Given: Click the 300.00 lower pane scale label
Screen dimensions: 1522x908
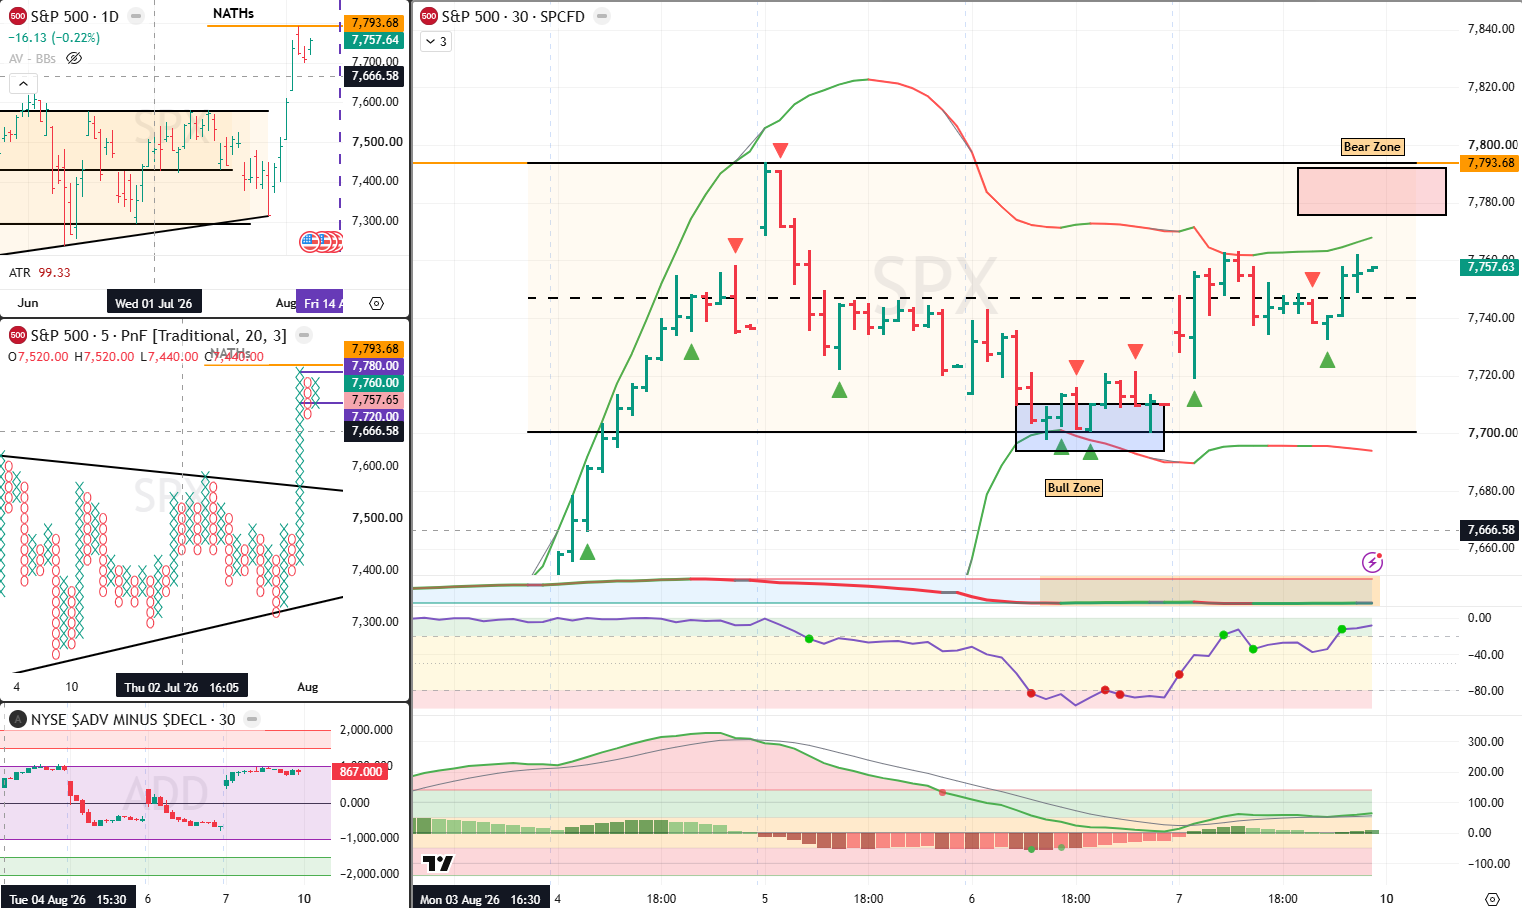Looking at the screenshot, I should pos(1485,742).
